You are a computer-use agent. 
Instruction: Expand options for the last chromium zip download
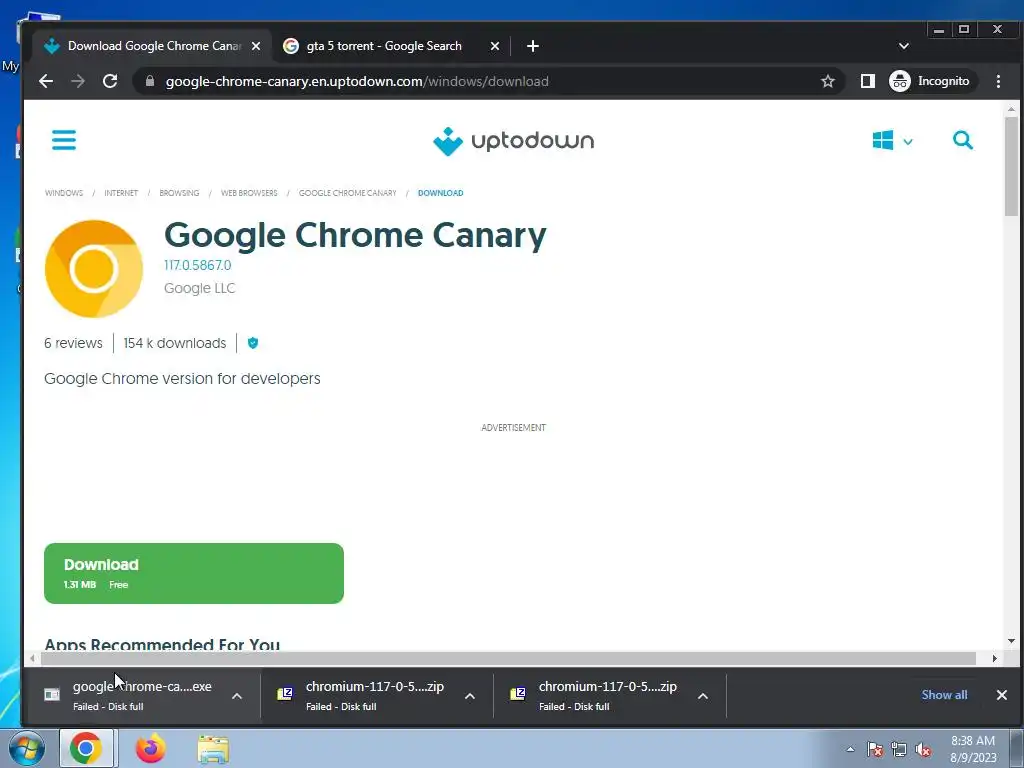[703, 696]
